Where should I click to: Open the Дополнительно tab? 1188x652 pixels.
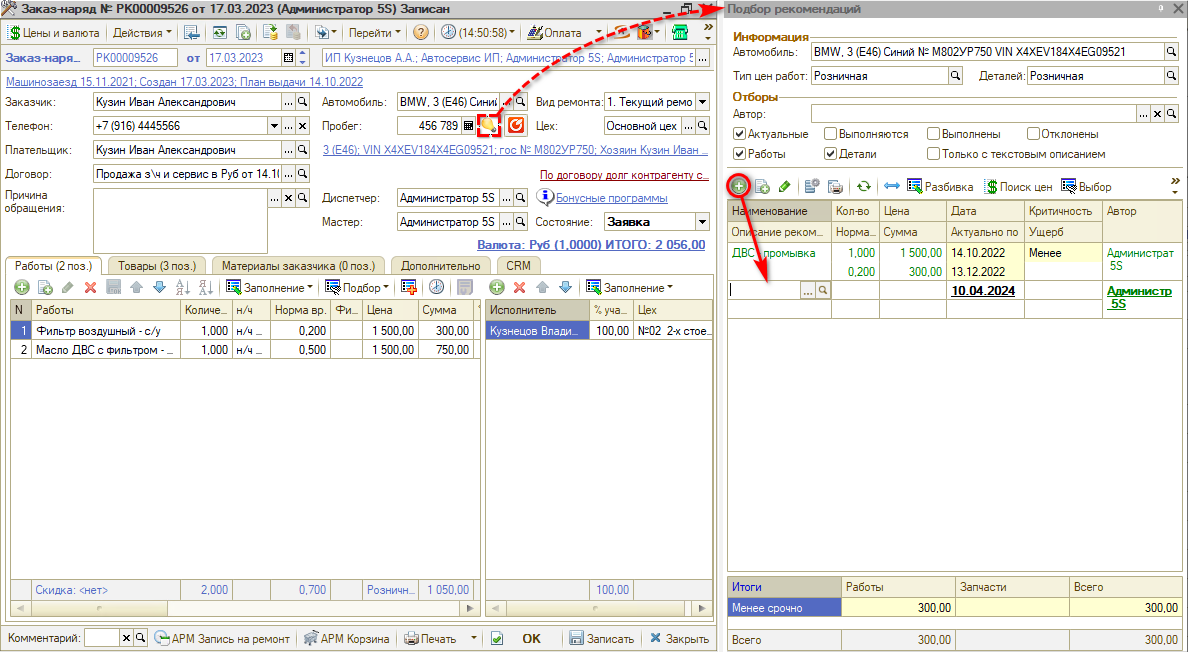441,265
